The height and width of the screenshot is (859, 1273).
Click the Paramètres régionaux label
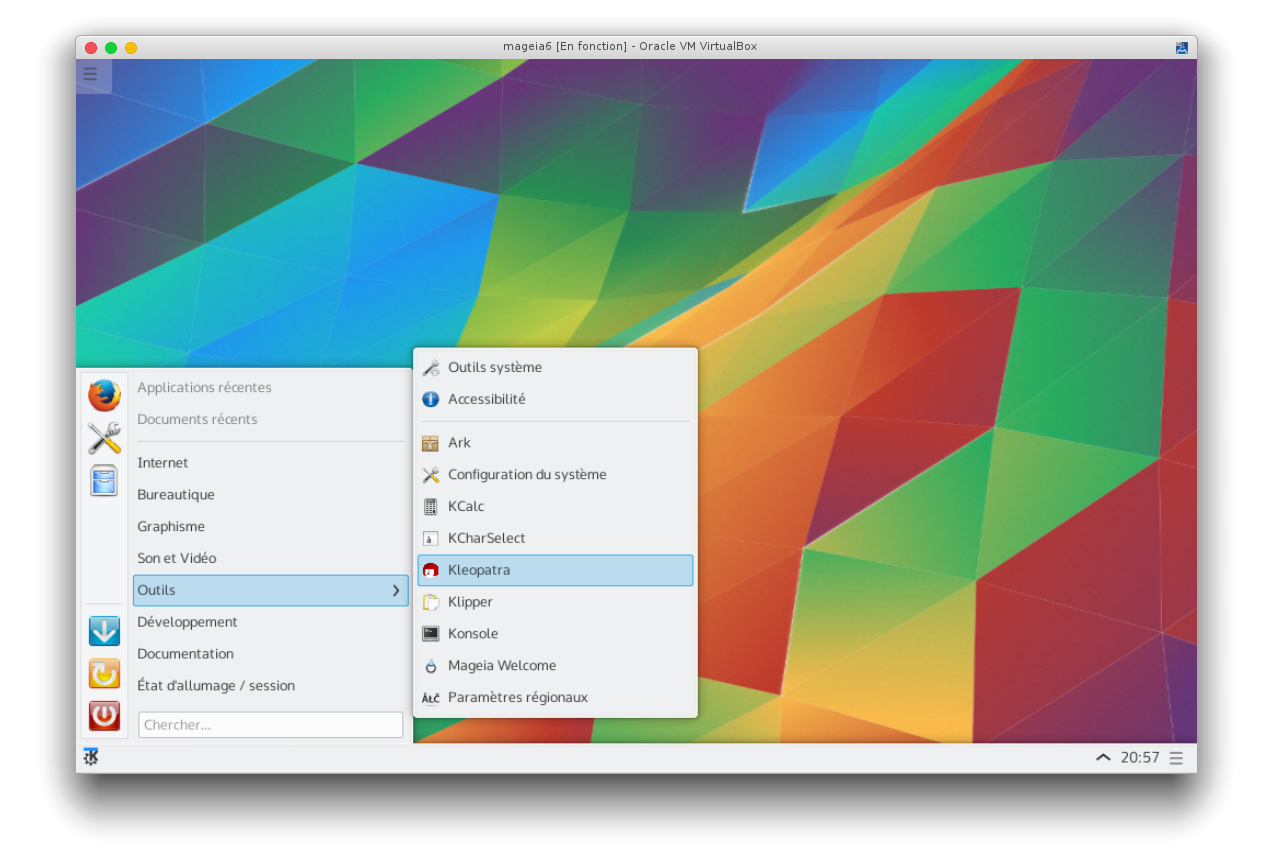(518, 698)
